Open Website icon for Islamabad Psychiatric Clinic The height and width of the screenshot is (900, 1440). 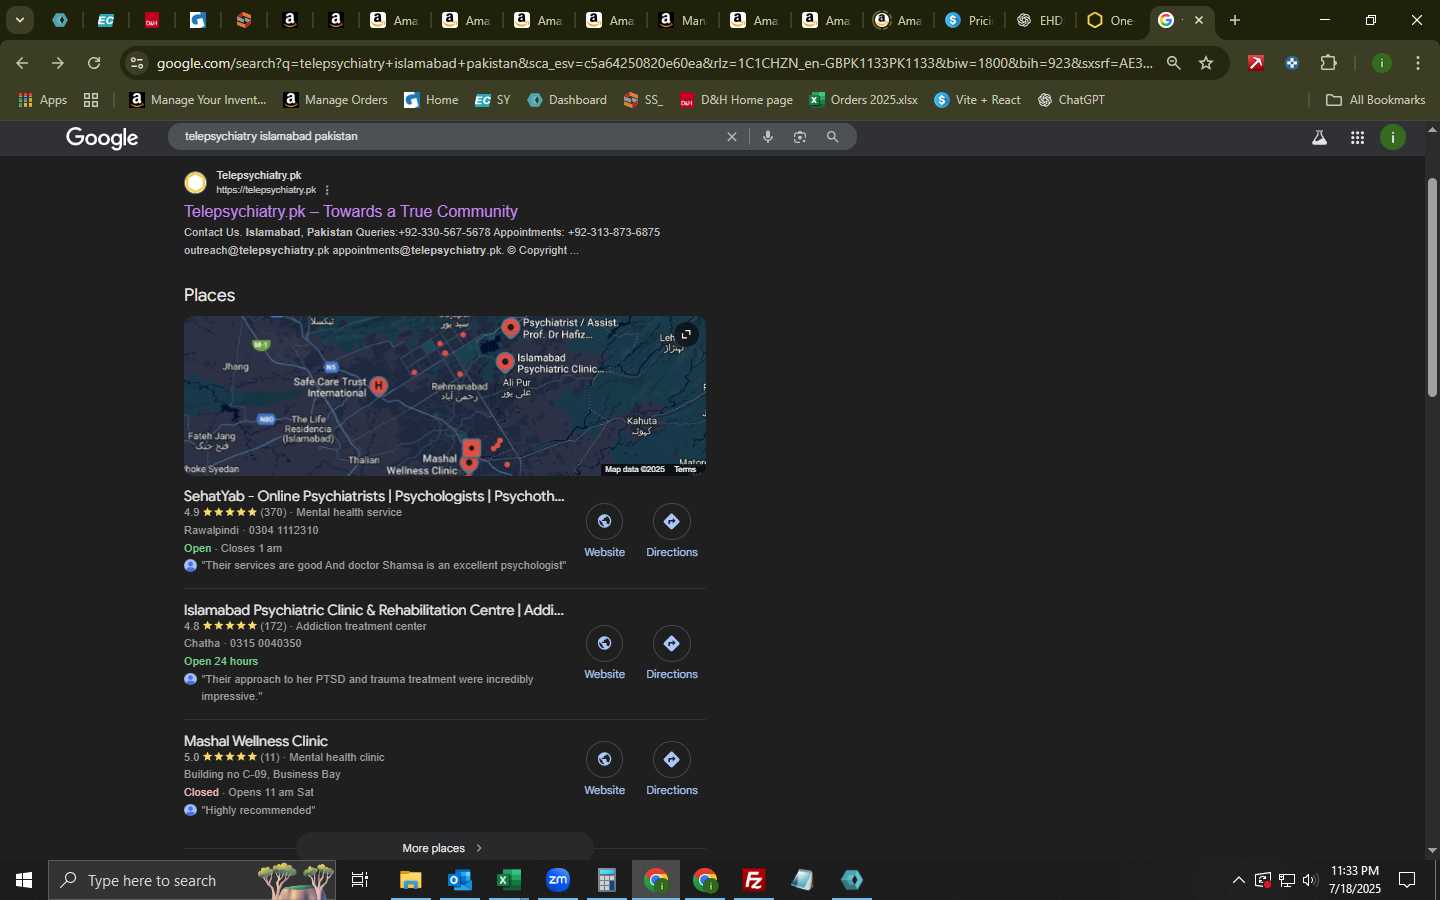point(604,643)
